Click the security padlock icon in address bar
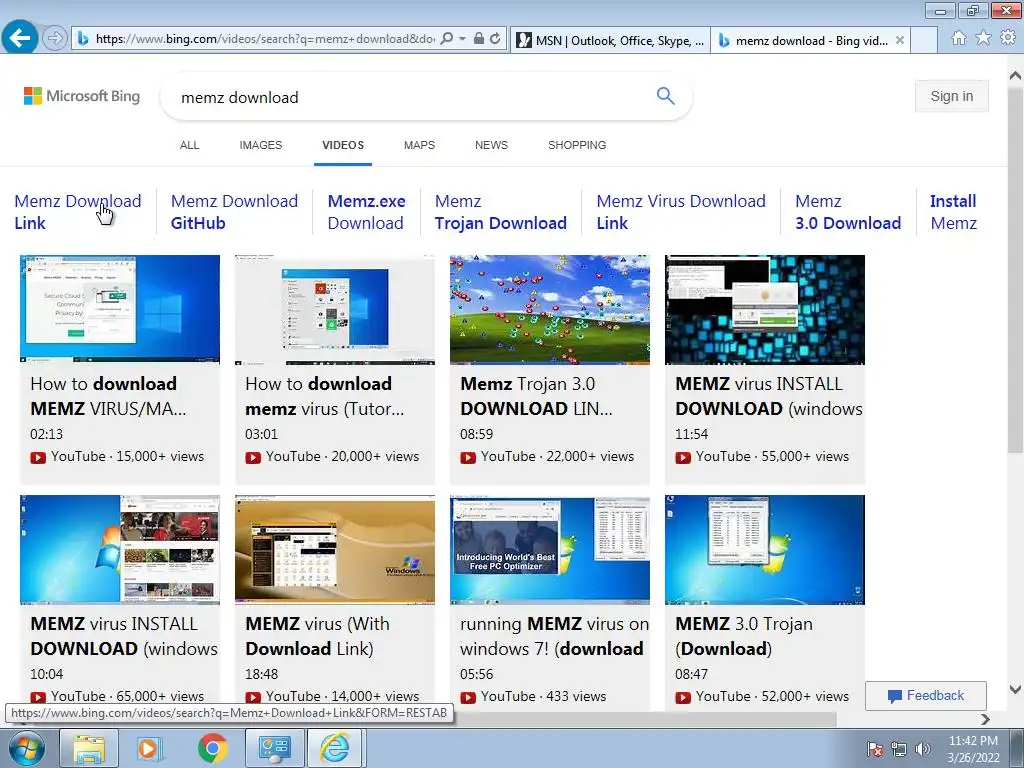1024x768 pixels. pos(479,39)
